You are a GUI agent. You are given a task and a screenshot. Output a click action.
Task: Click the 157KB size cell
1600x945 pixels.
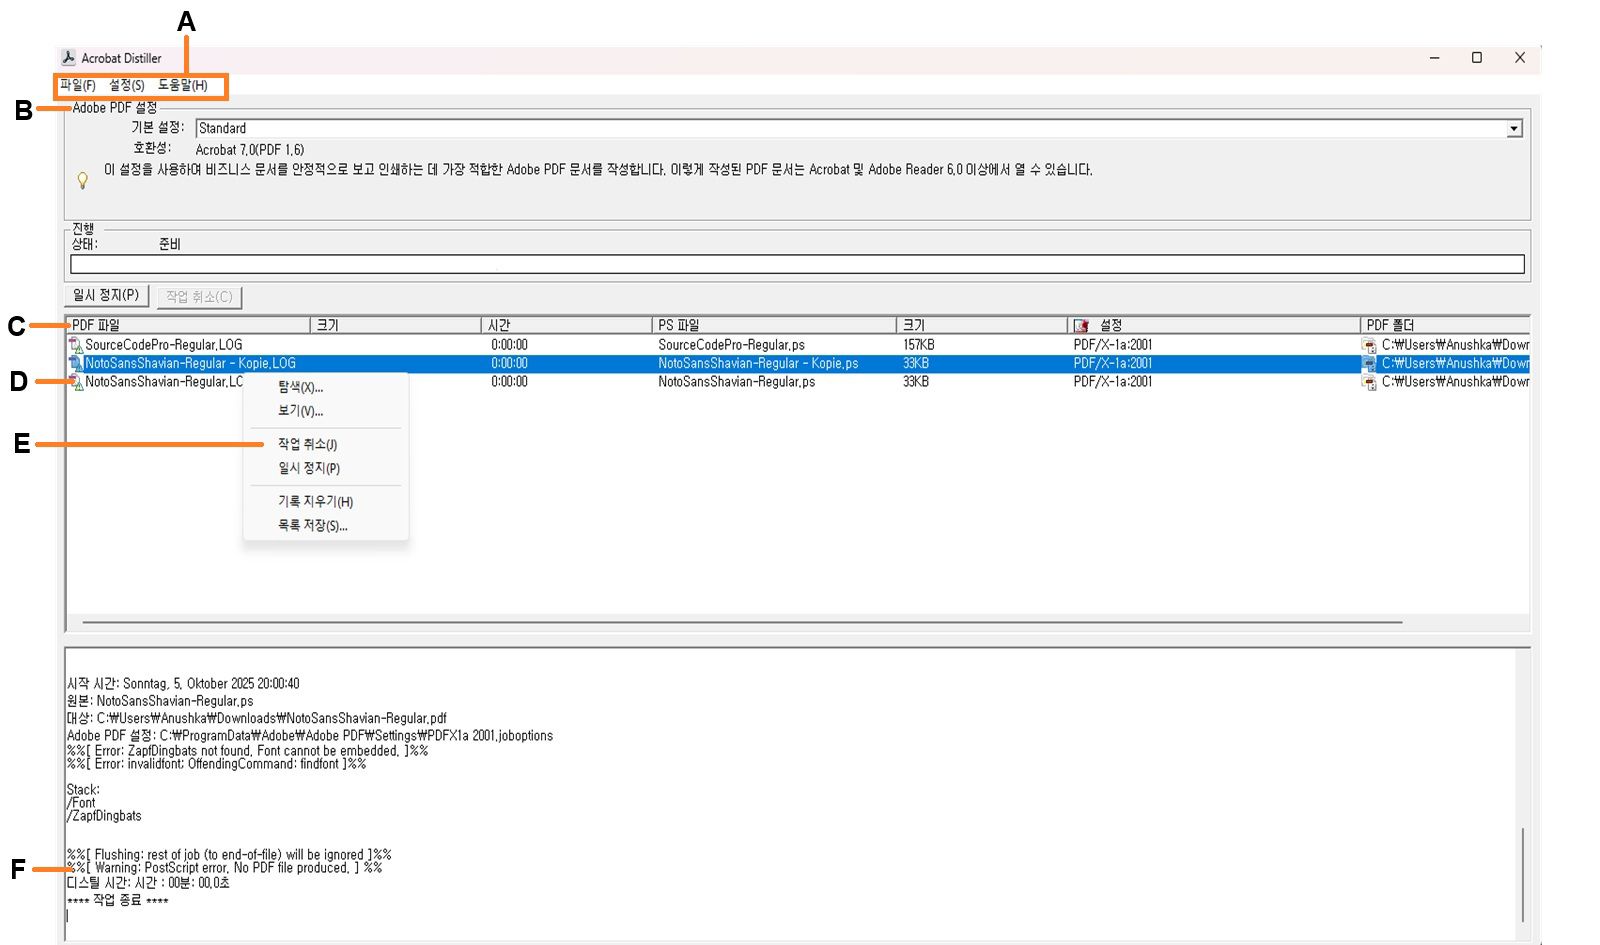click(919, 345)
